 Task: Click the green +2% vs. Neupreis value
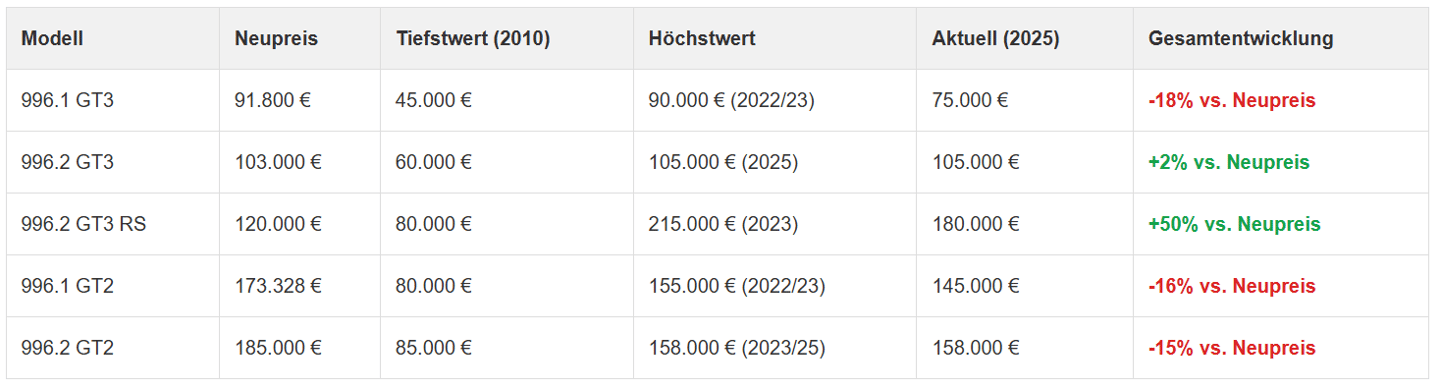1229,162
